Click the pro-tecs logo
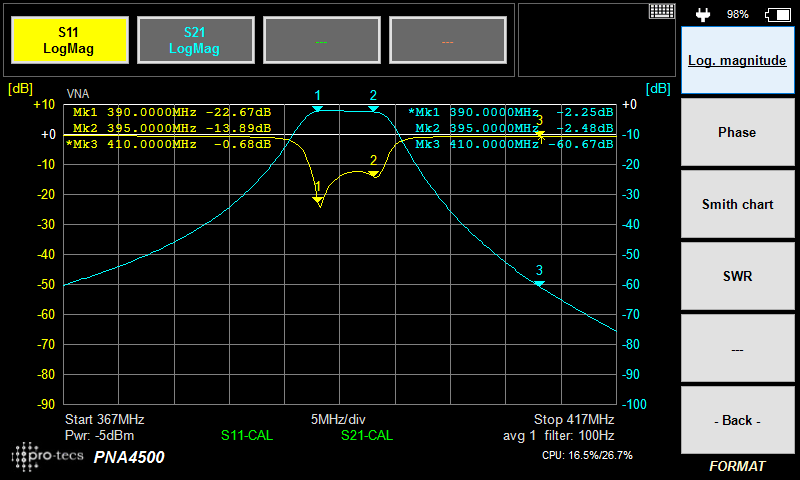Screen dimensions: 800x480 (46, 456)
